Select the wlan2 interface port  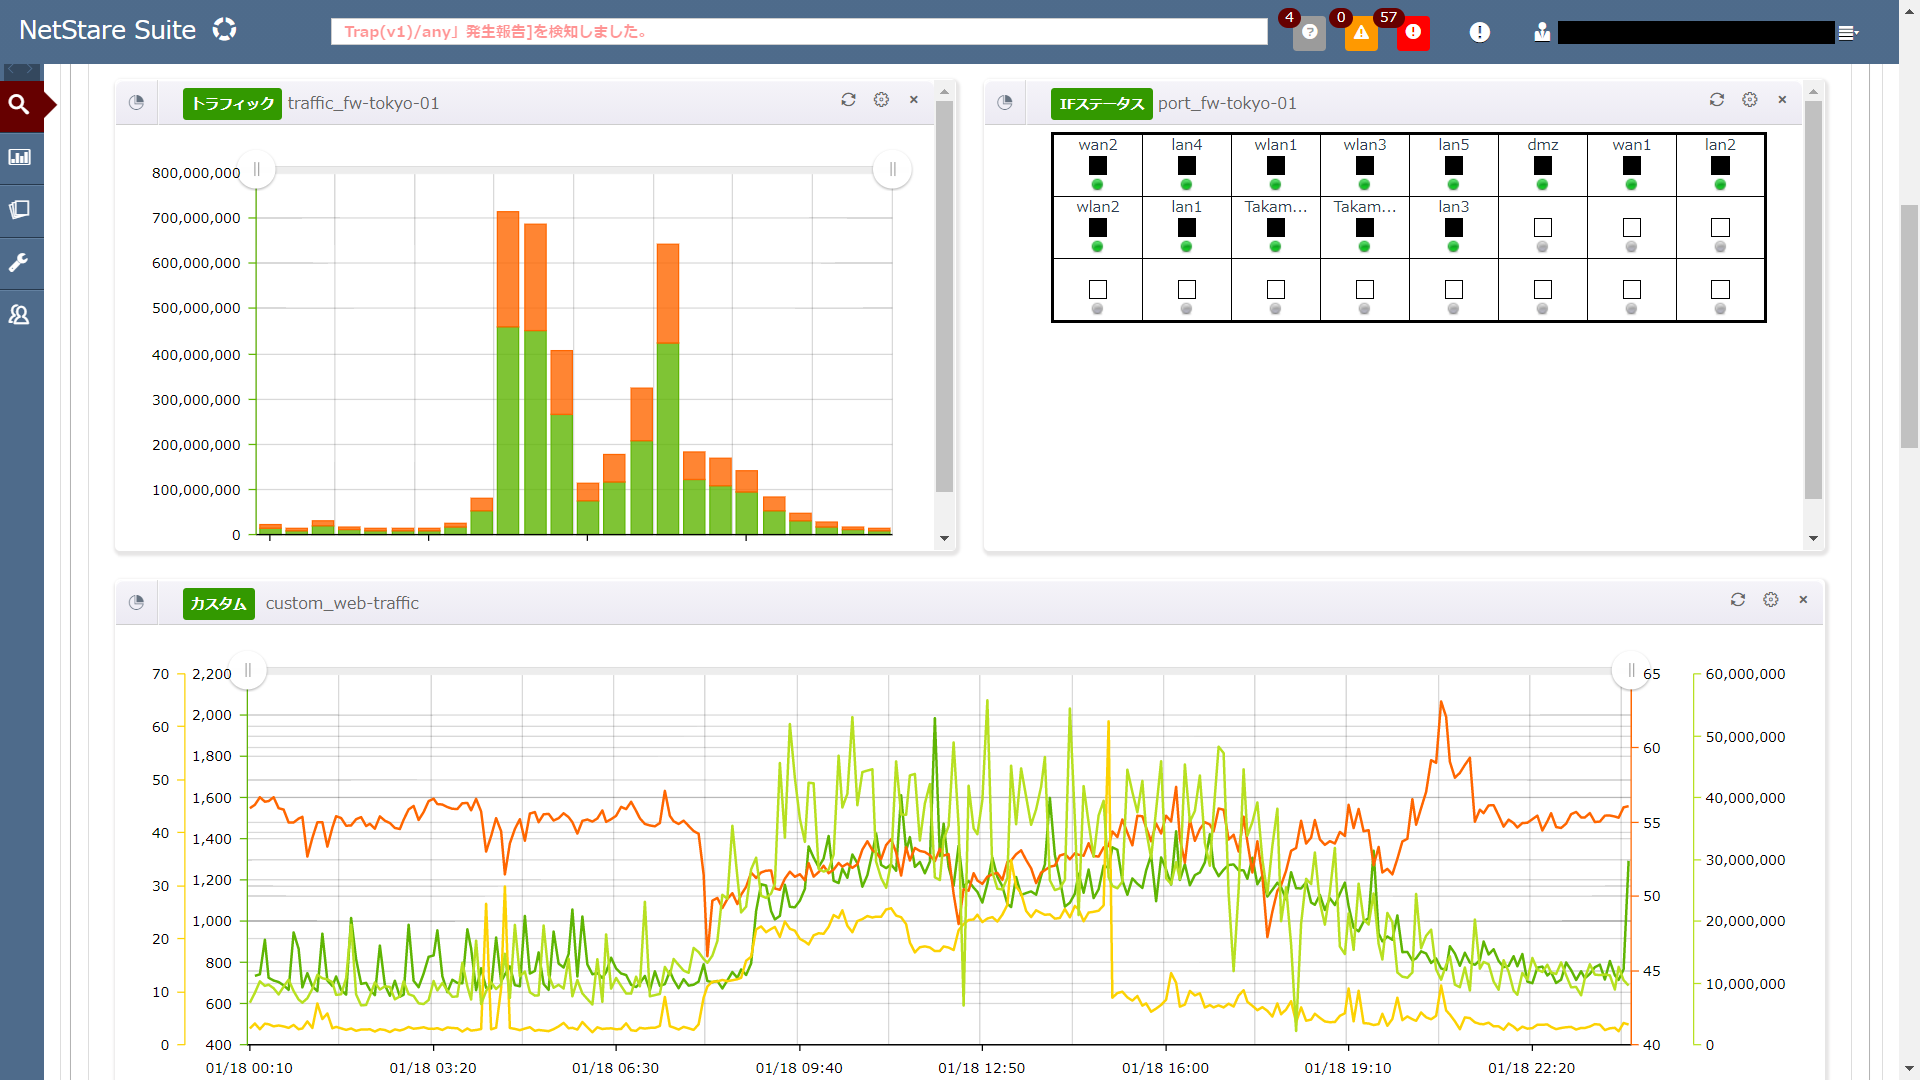[x=1098, y=227]
